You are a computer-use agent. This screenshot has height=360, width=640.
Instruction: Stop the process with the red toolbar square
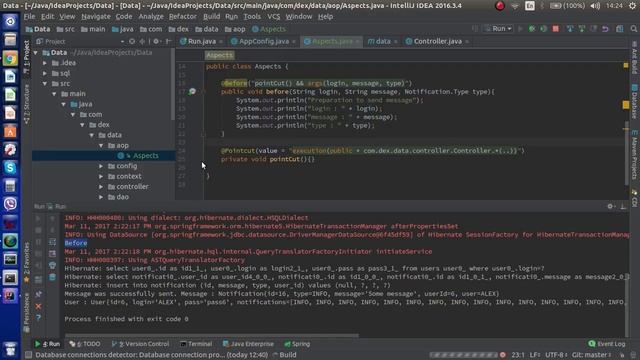point(556,29)
